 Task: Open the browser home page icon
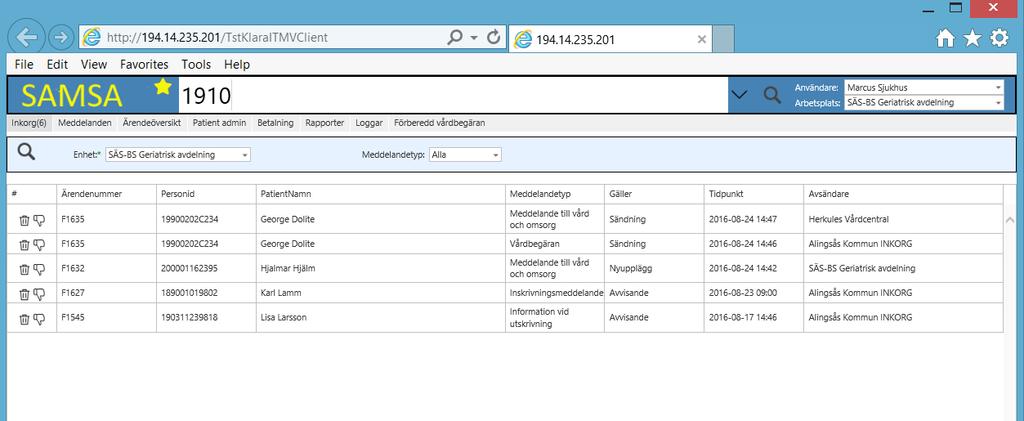coord(945,39)
